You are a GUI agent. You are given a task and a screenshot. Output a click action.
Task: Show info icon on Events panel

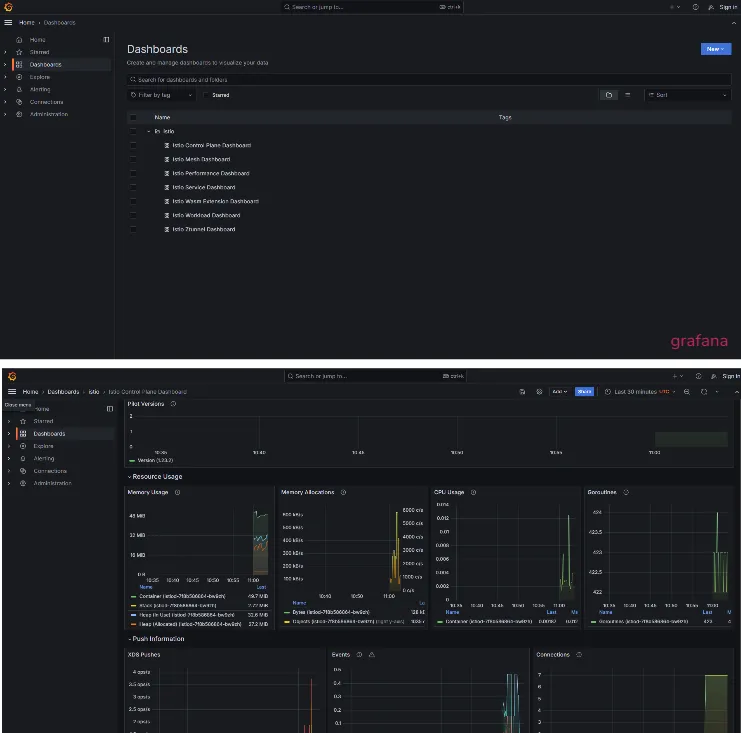(x=359, y=655)
